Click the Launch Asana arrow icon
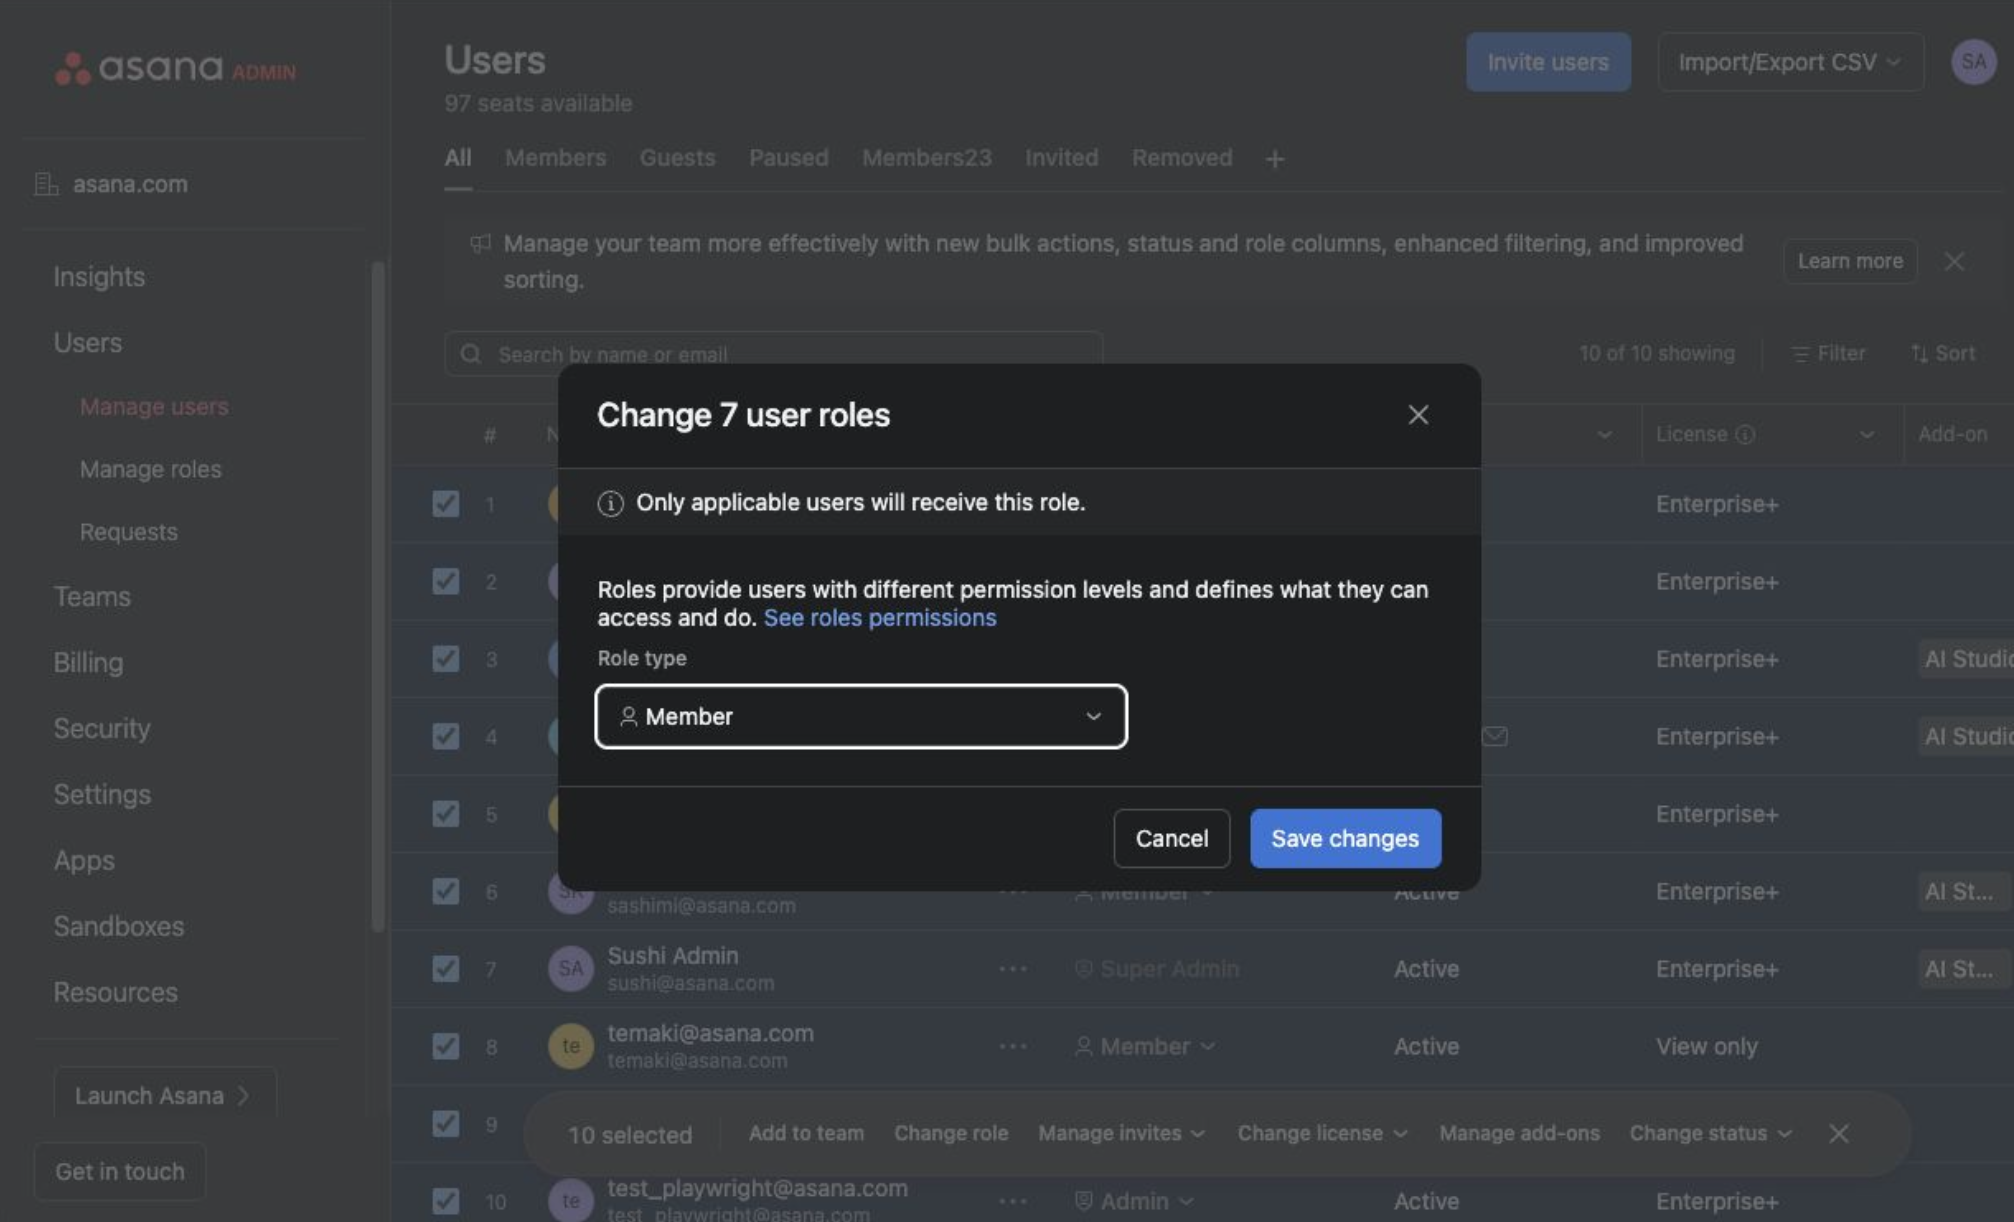This screenshot has width=2014, height=1222. tap(243, 1097)
